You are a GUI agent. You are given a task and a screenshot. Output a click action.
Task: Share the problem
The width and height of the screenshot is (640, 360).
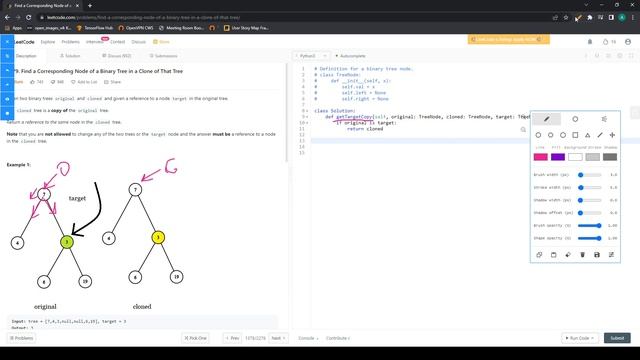[113, 82]
